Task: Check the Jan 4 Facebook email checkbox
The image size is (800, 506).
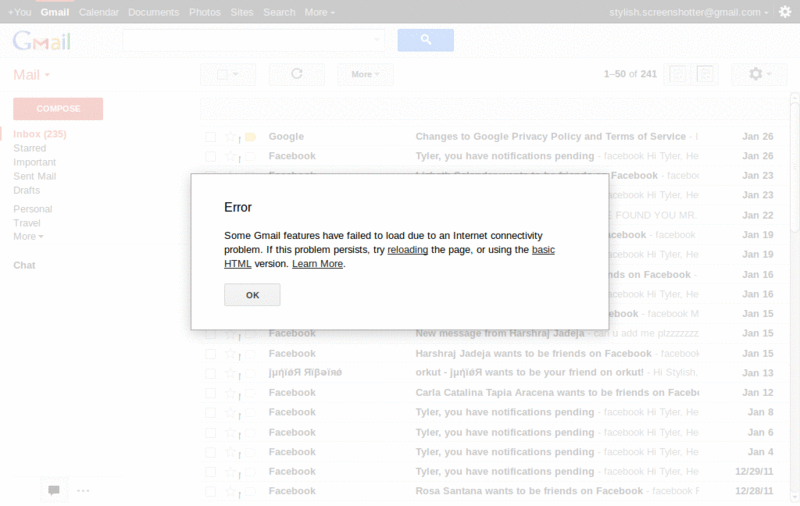Action: [x=210, y=452]
